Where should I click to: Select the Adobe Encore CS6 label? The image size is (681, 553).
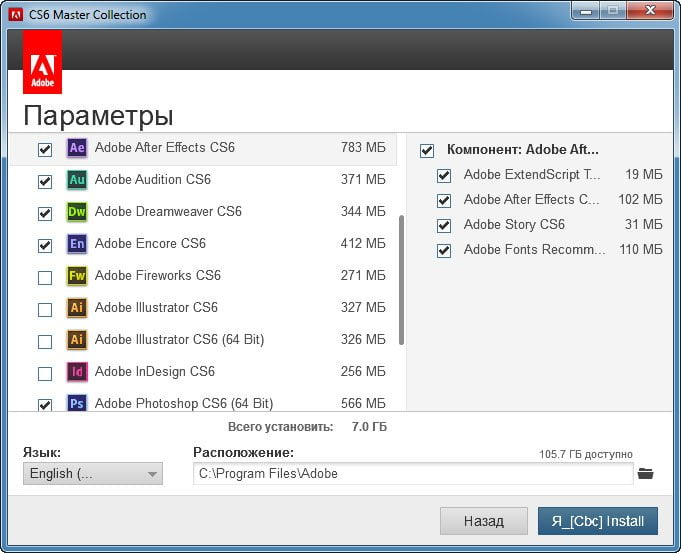pos(150,244)
